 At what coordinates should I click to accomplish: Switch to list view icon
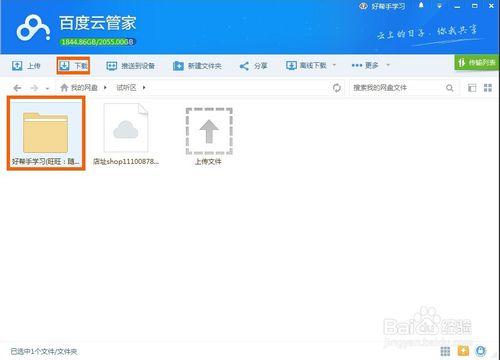point(472,88)
